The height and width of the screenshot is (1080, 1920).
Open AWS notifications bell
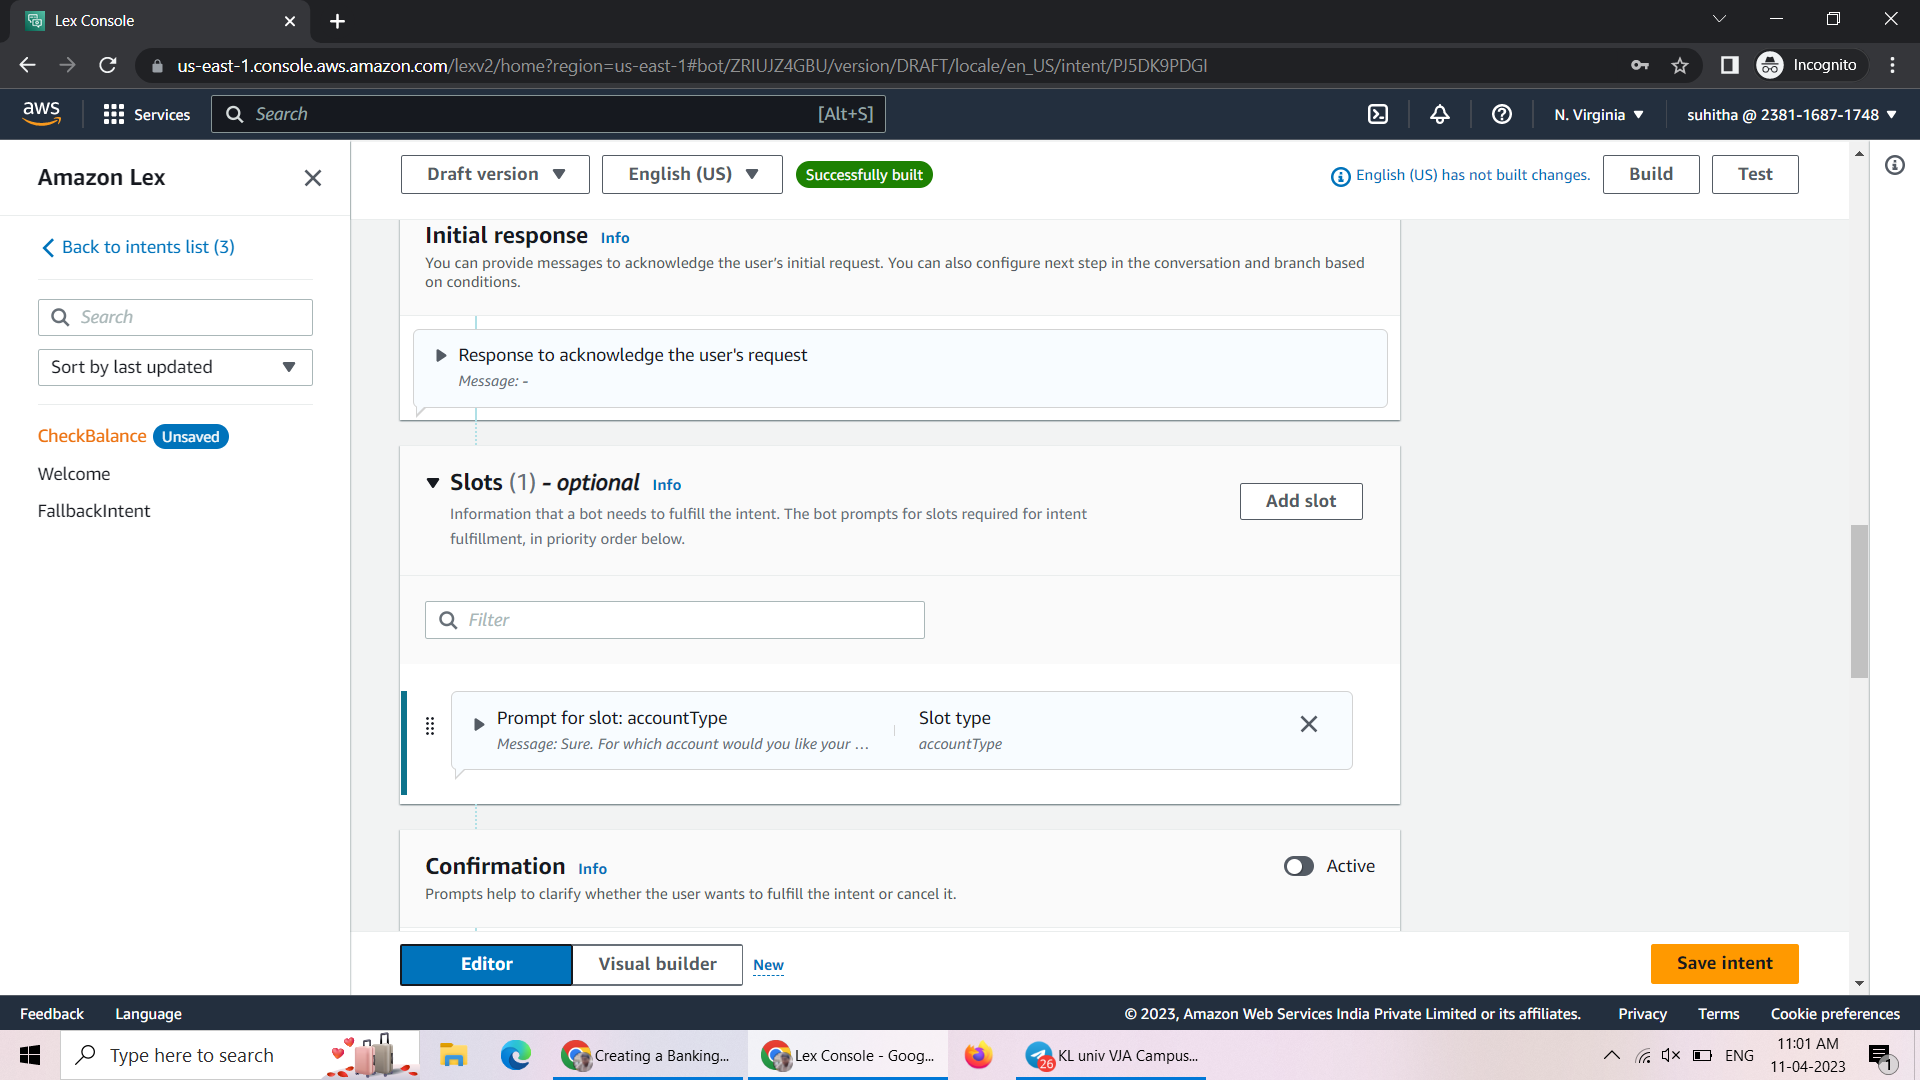(x=1439, y=114)
